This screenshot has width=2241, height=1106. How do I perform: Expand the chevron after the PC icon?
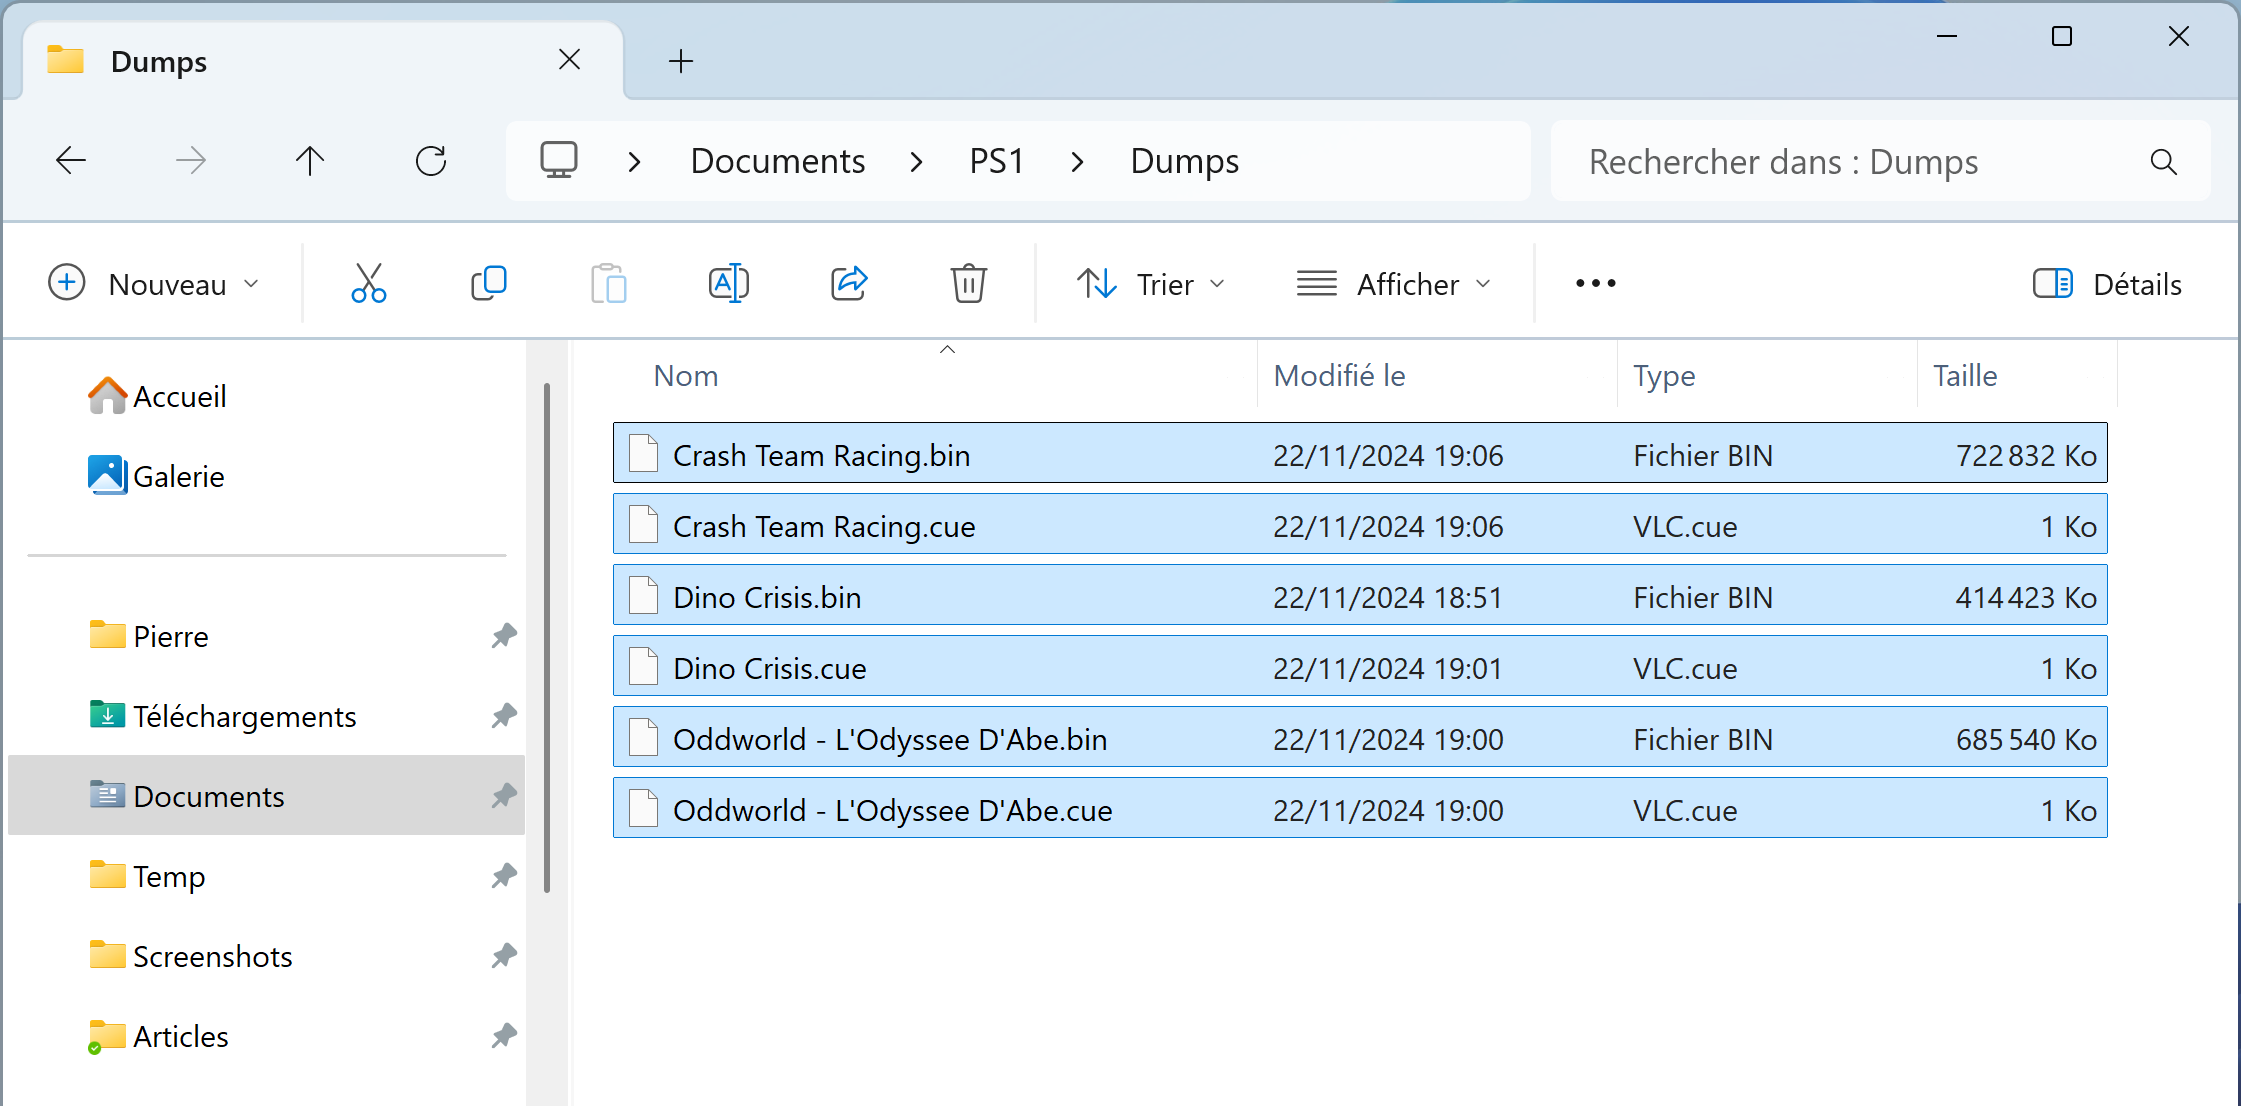click(x=634, y=161)
